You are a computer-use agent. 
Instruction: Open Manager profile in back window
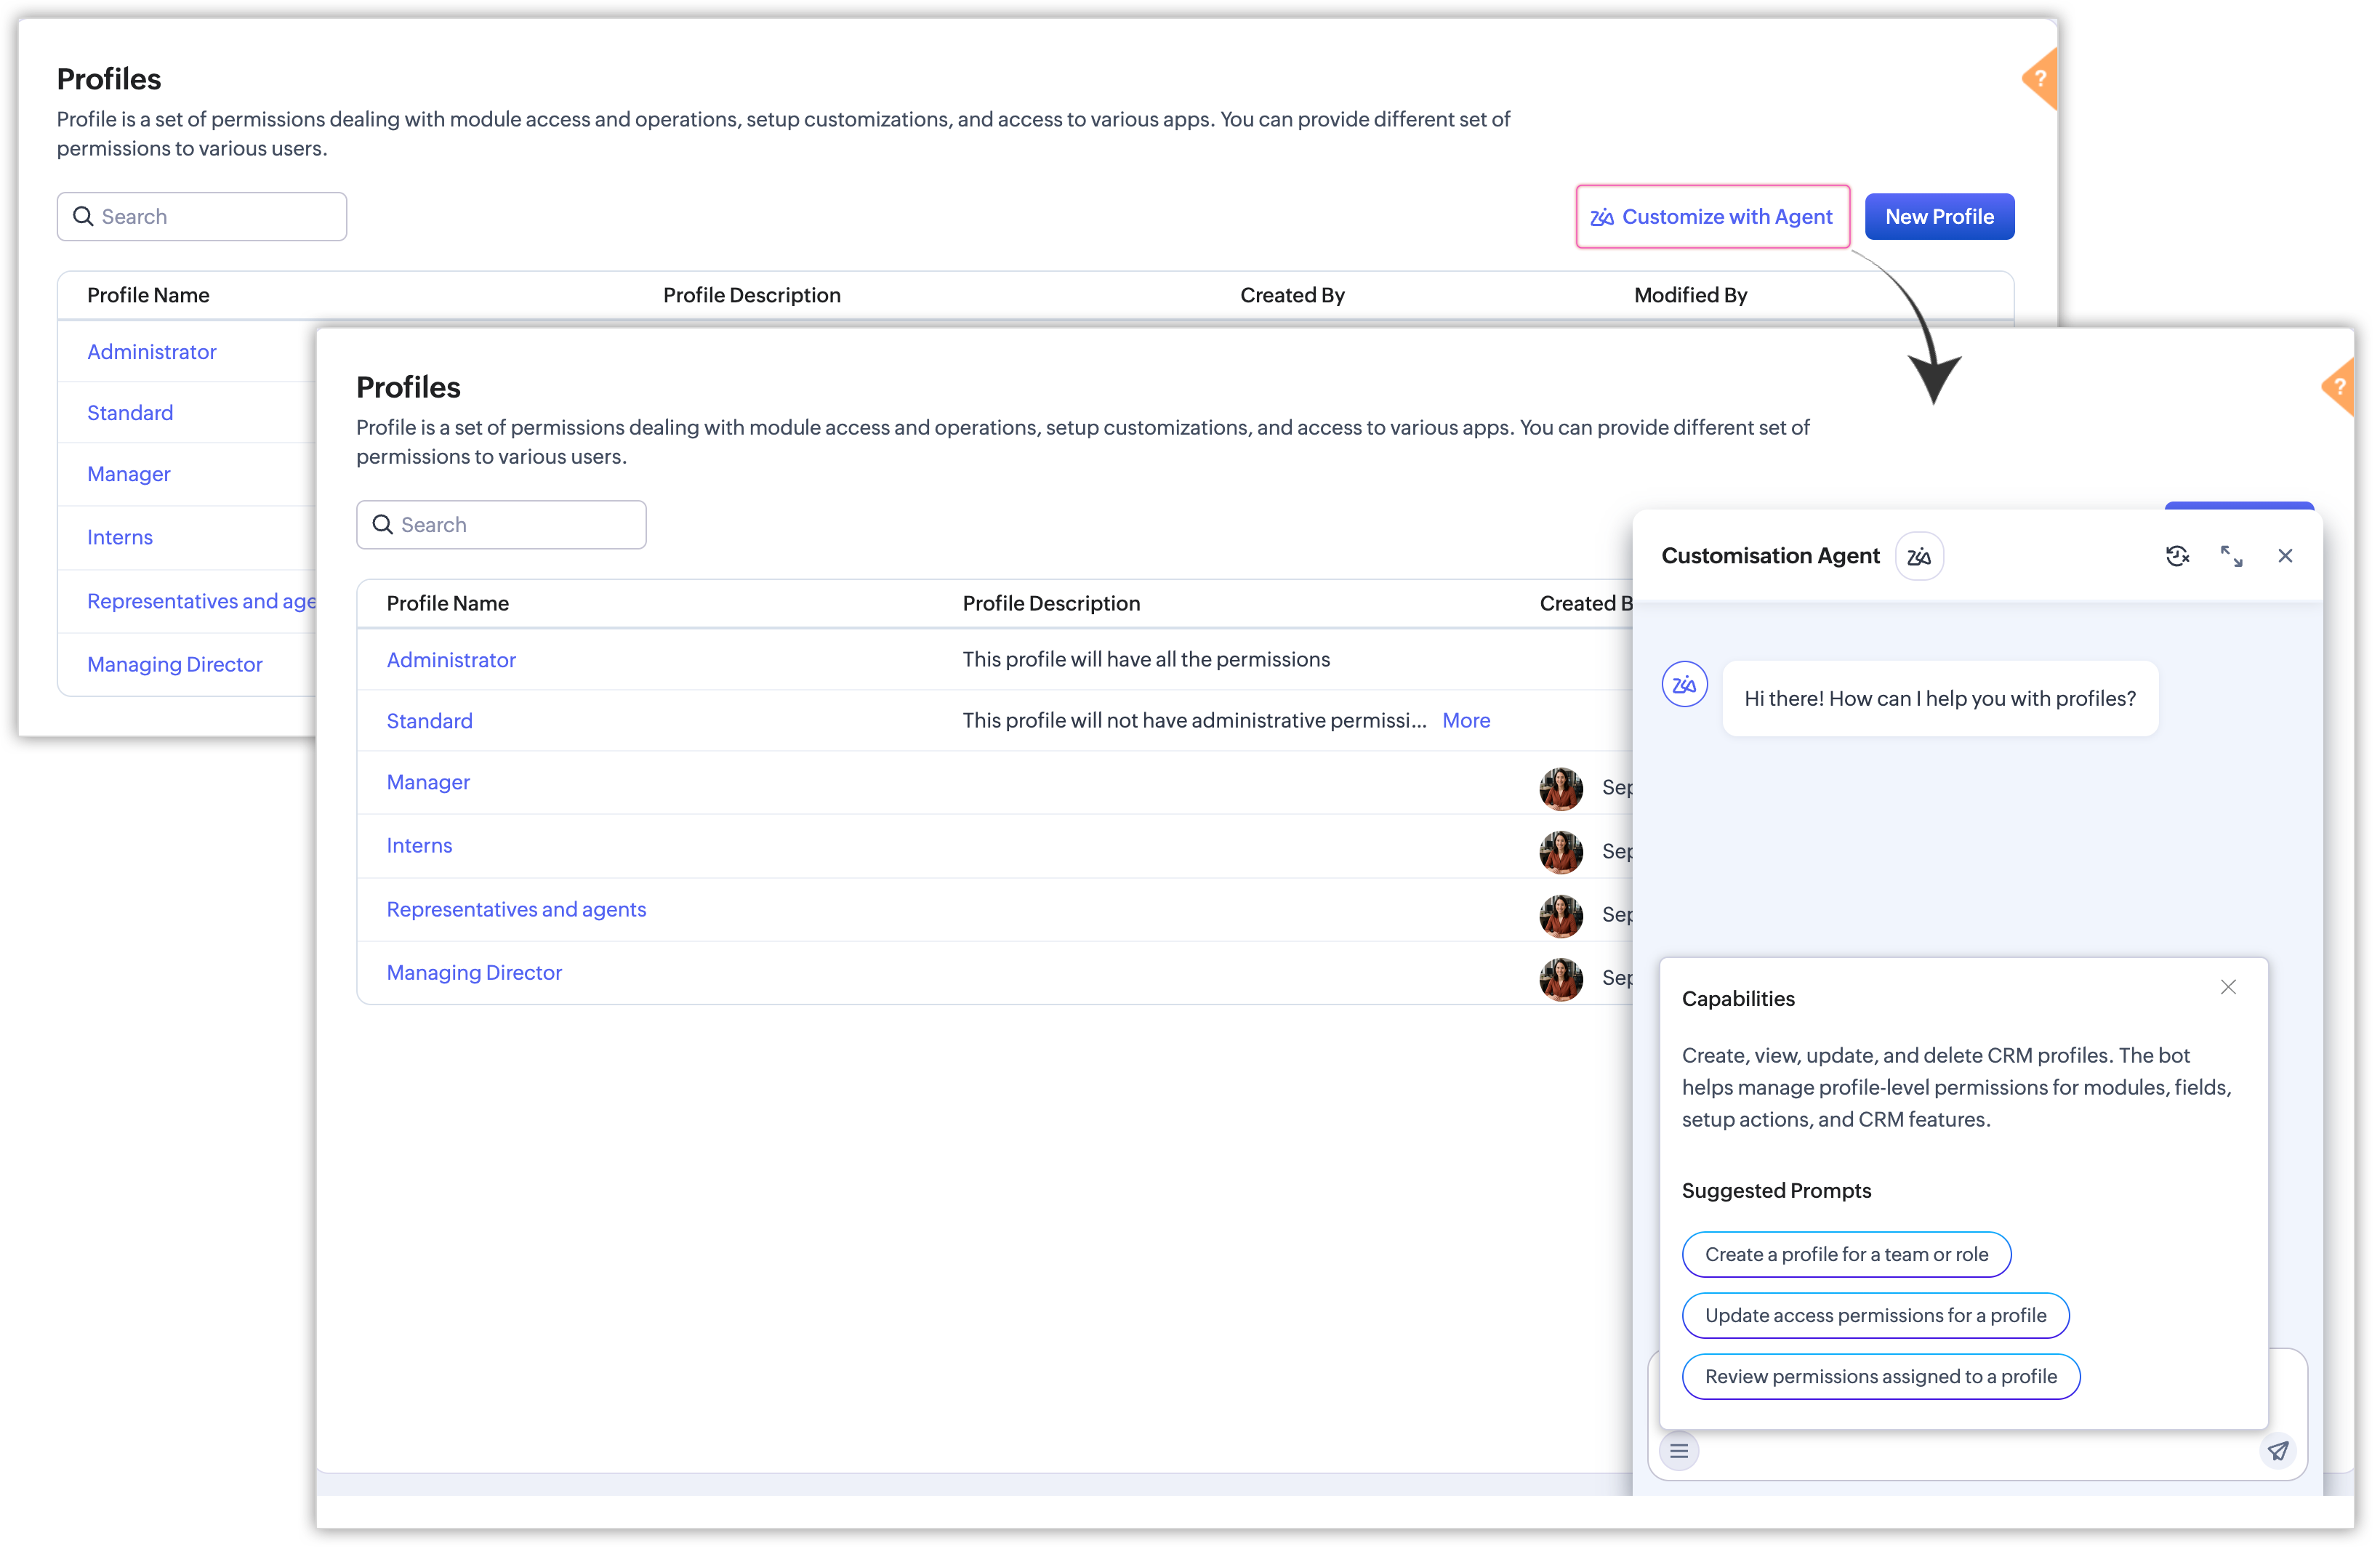point(129,474)
